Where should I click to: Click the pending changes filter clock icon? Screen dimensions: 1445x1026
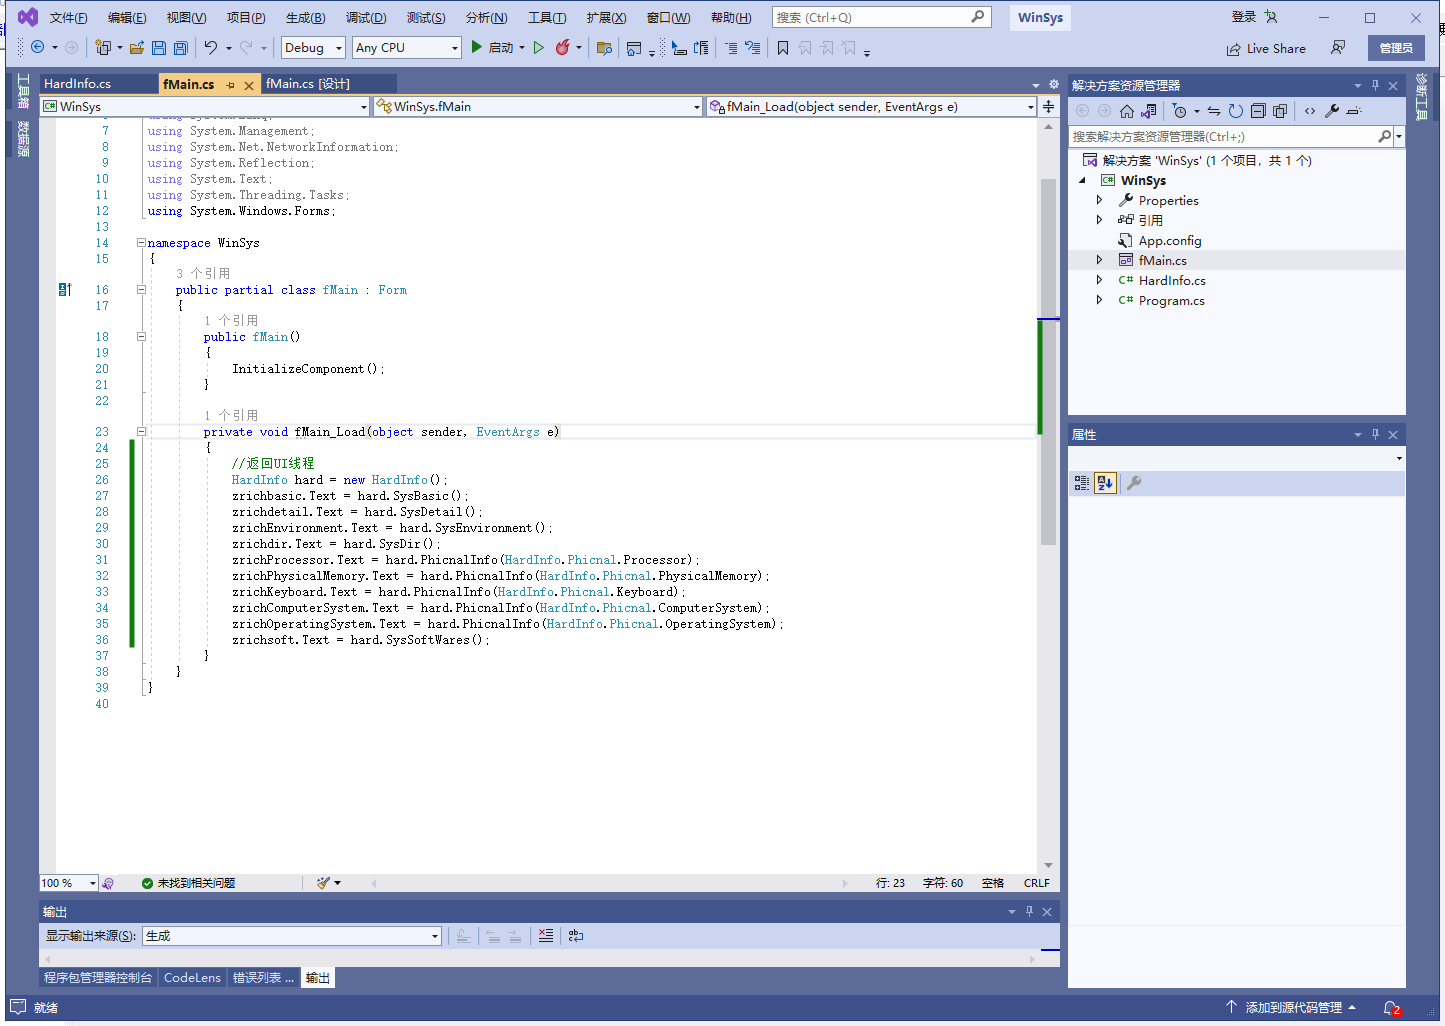click(x=1180, y=111)
